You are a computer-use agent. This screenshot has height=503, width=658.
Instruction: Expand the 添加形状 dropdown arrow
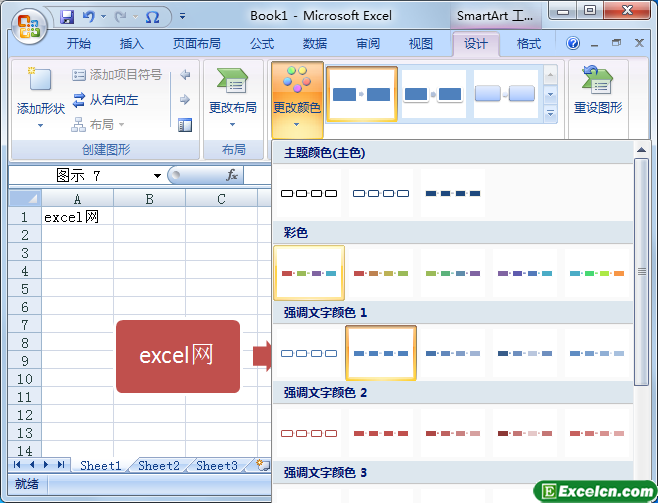coord(40,125)
